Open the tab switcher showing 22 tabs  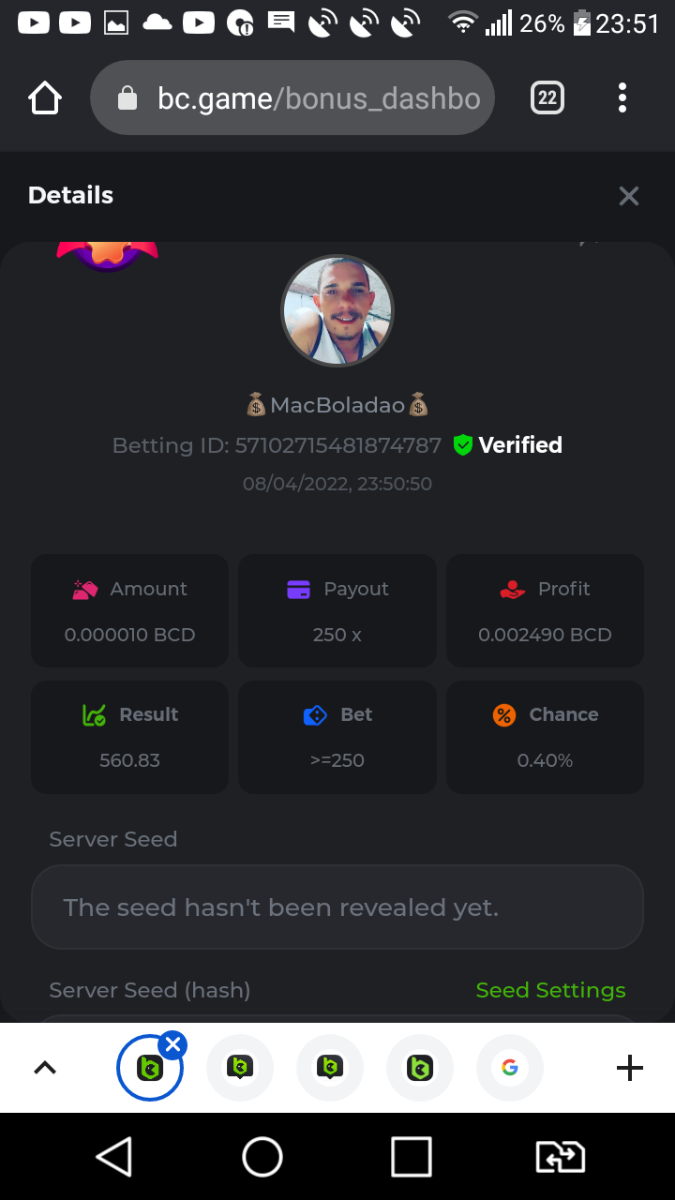pos(547,98)
